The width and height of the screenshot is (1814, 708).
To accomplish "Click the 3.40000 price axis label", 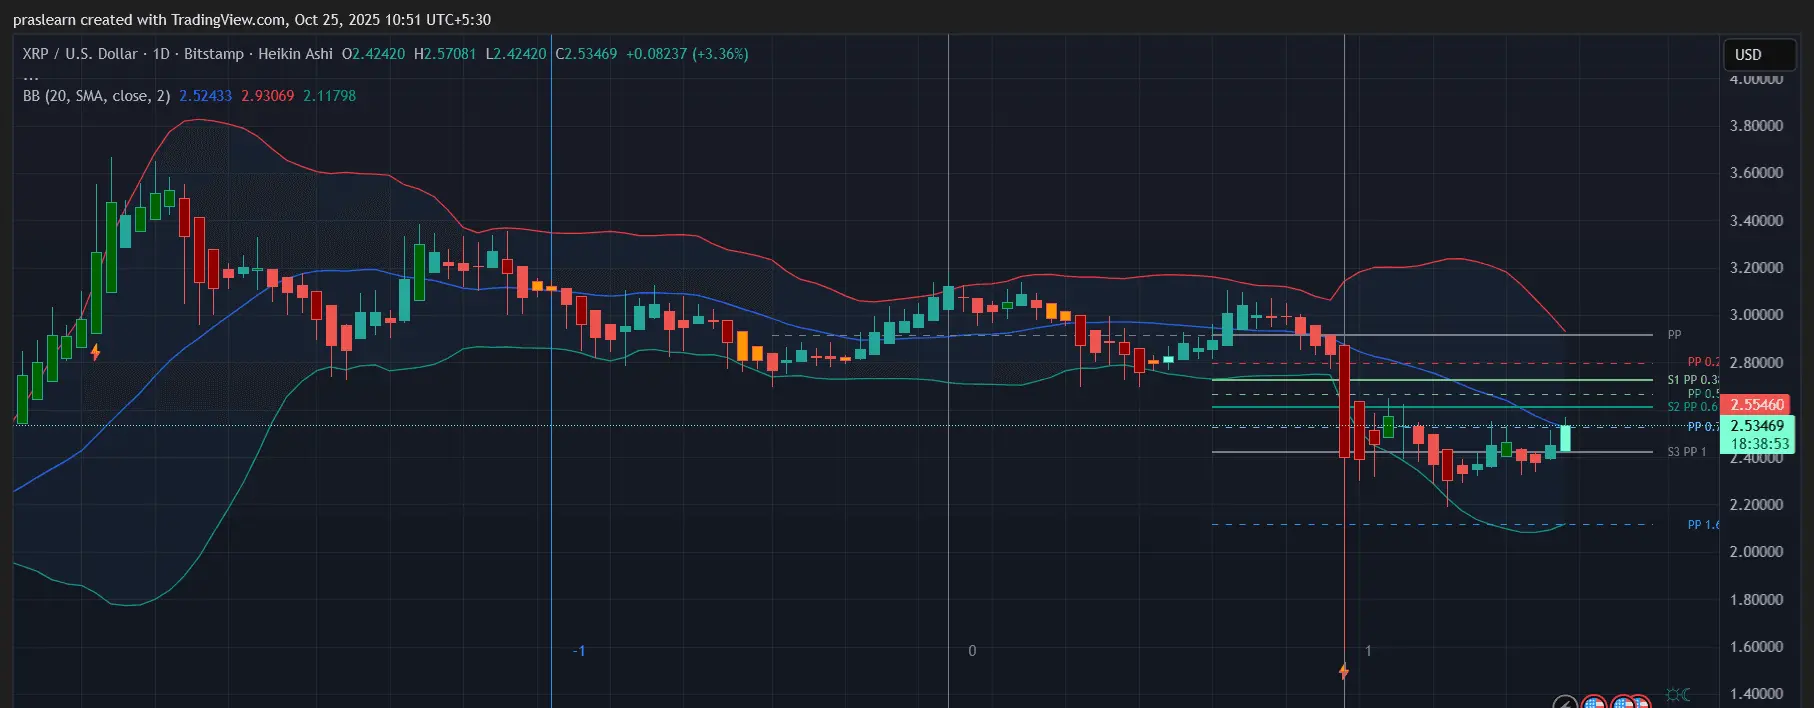I will 1756,221.
